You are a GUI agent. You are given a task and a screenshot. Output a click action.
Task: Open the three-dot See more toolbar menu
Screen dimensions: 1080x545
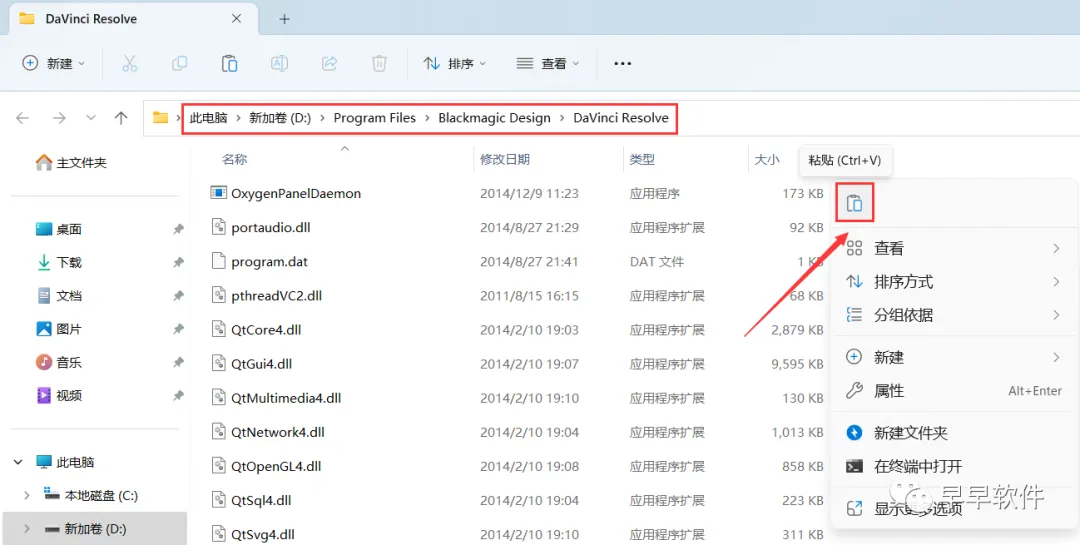623,63
